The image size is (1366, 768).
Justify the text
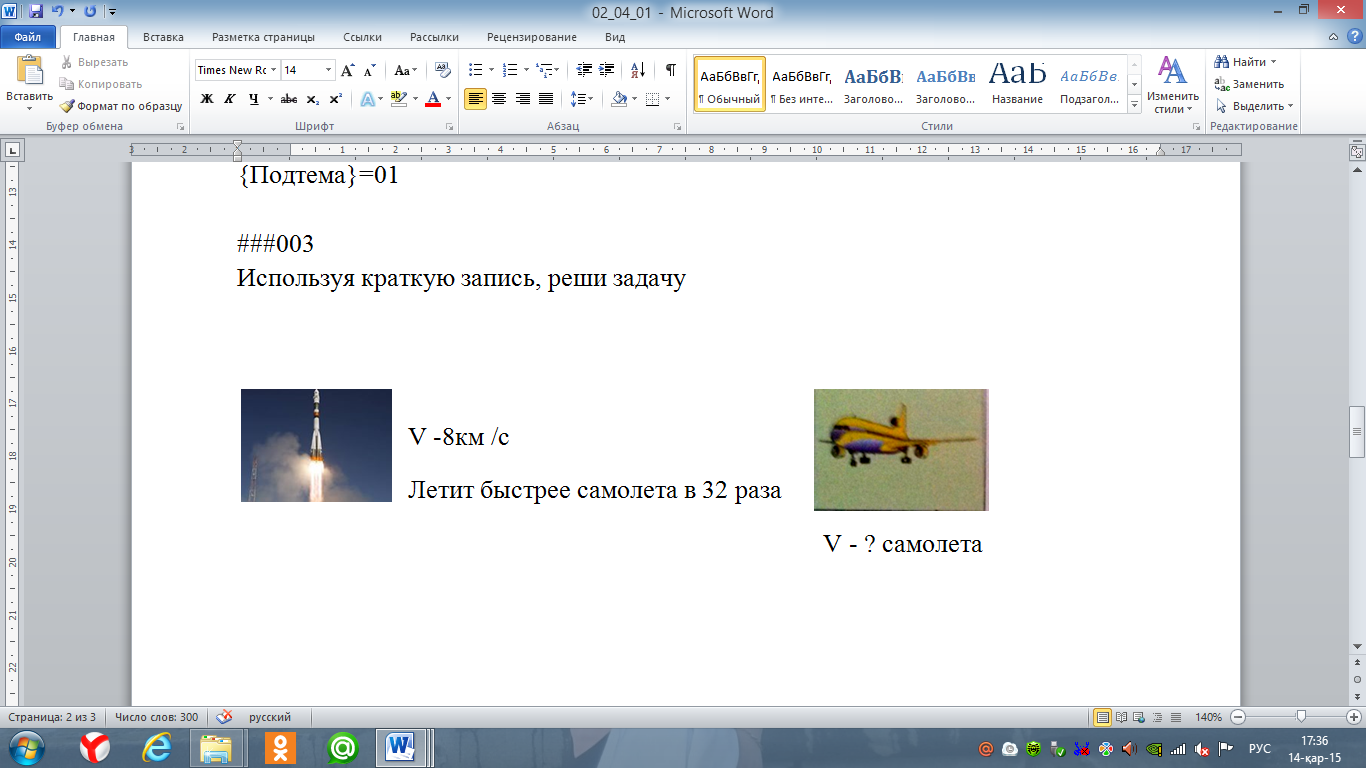coord(546,98)
